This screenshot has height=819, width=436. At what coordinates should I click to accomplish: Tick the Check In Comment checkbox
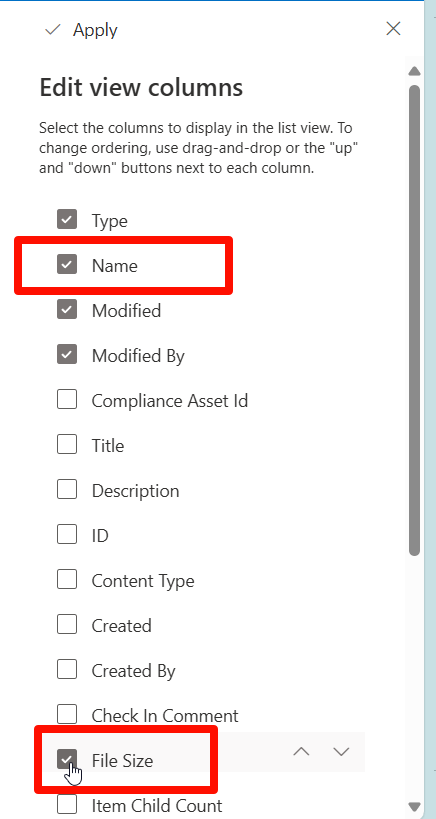(x=67, y=715)
